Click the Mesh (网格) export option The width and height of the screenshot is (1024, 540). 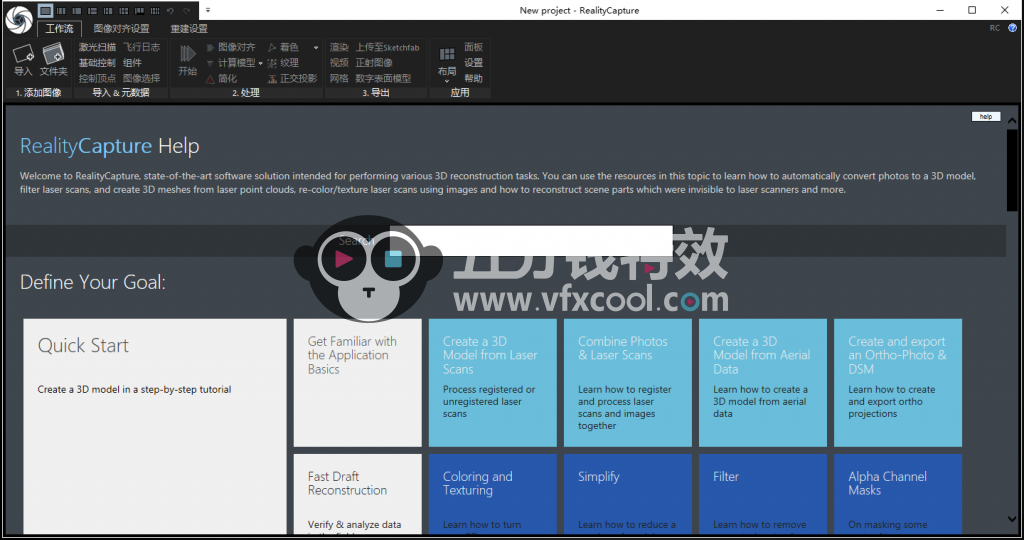339,78
